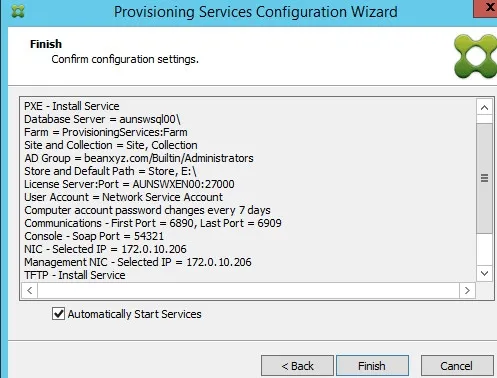Click the vertical scrollbar thumb grip
The image size is (497, 378).
[x=484, y=178]
